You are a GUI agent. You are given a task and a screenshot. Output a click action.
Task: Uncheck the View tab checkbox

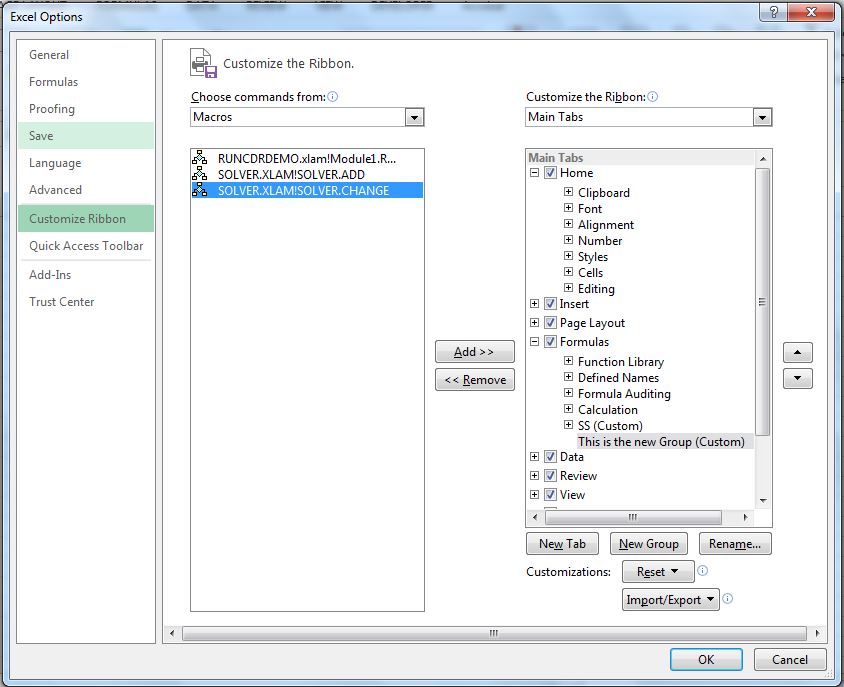[550, 494]
